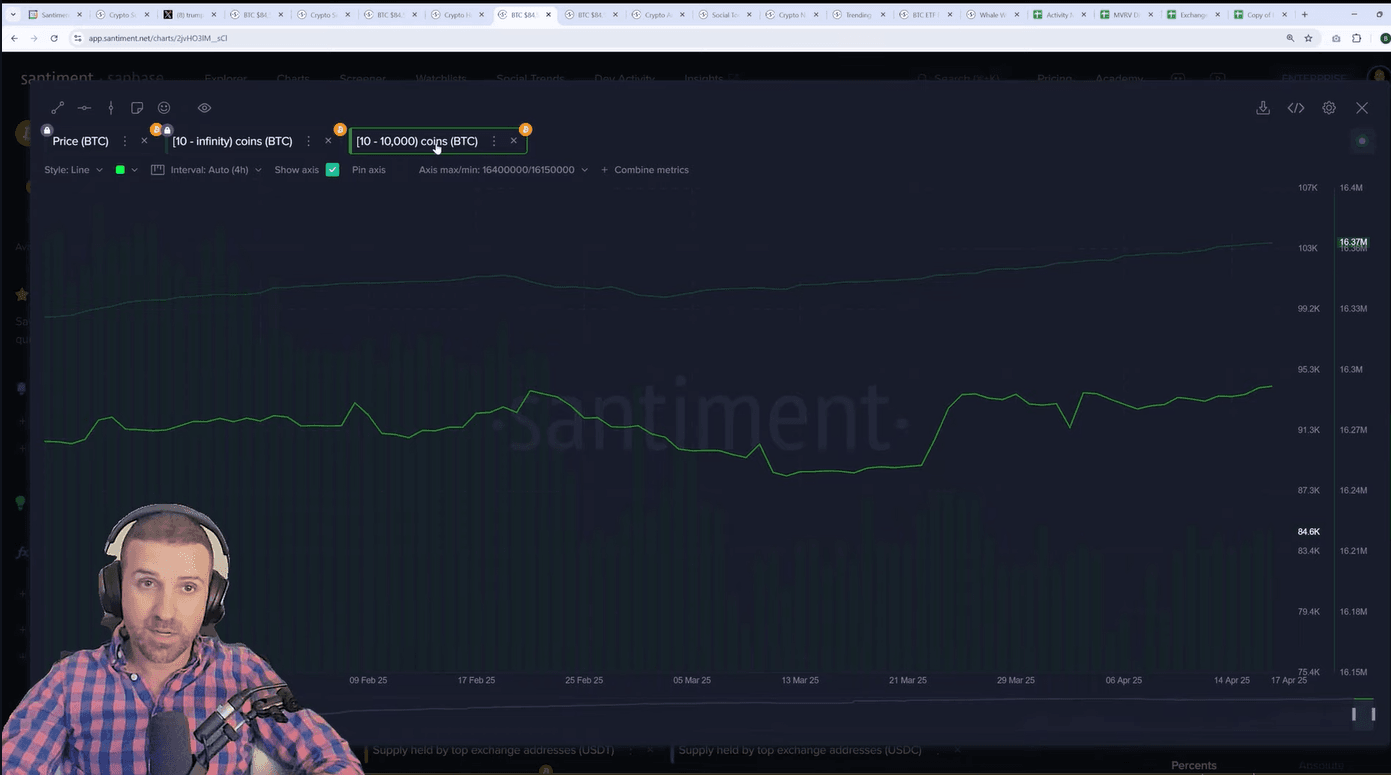Select the [10 - infinity) coins metric tab

tap(232, 141)
